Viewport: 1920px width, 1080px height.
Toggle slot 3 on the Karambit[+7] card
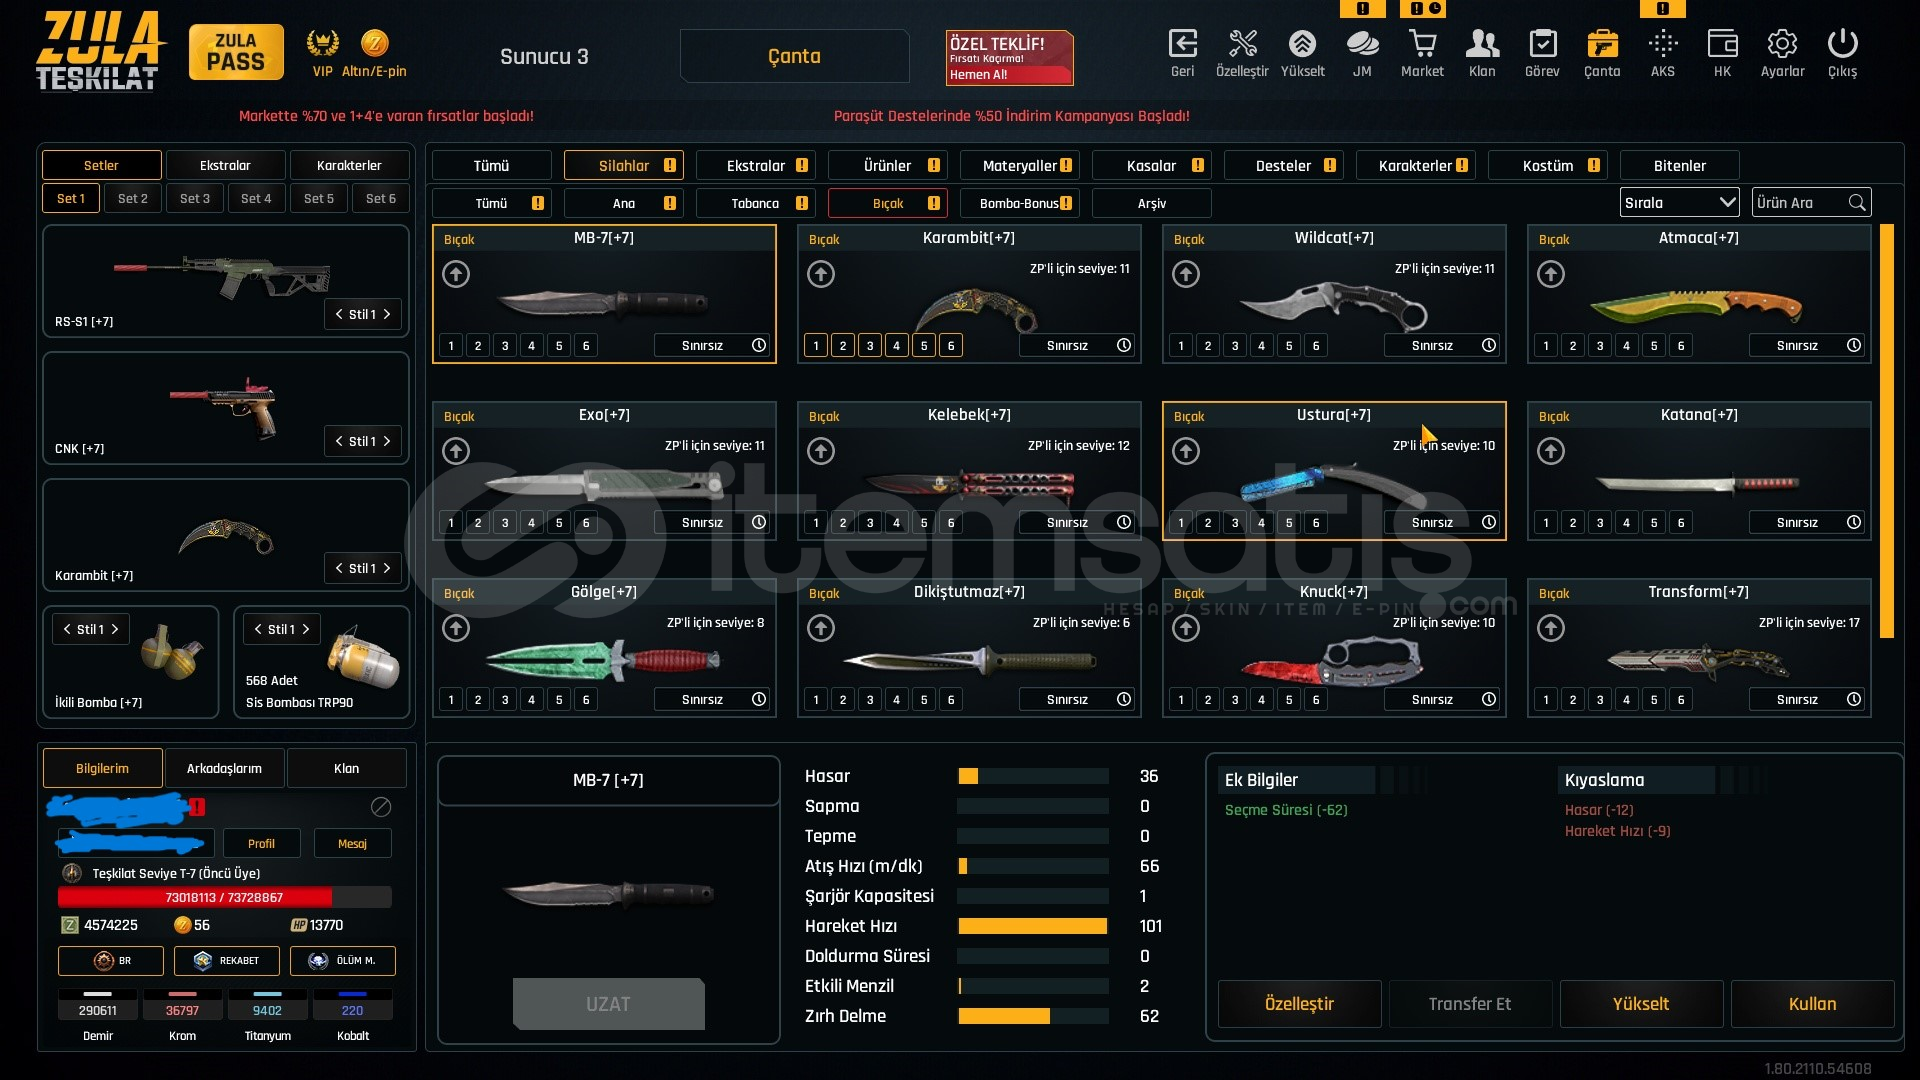(x=870, y=346)
